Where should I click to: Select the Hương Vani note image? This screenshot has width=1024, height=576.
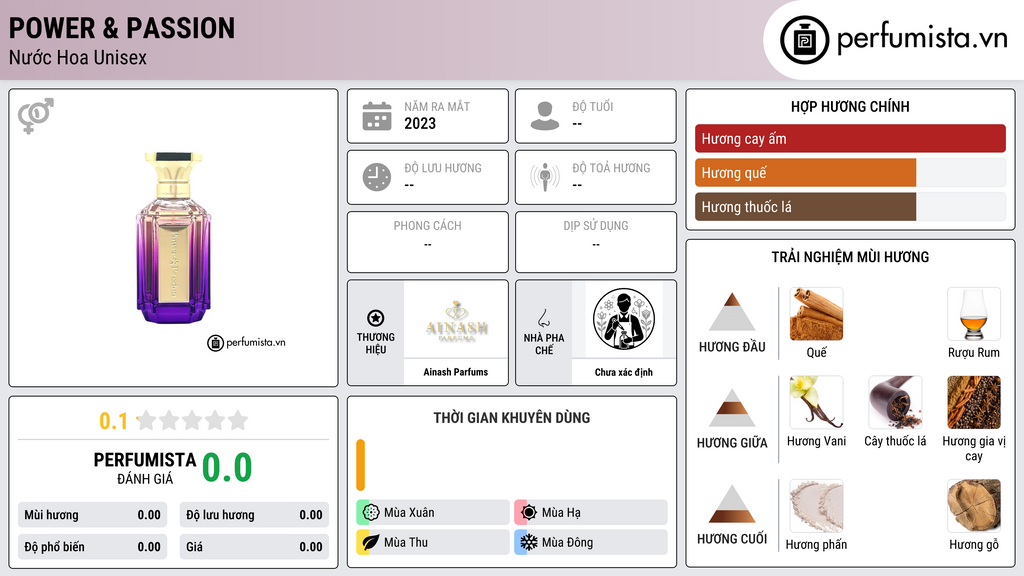816,402
